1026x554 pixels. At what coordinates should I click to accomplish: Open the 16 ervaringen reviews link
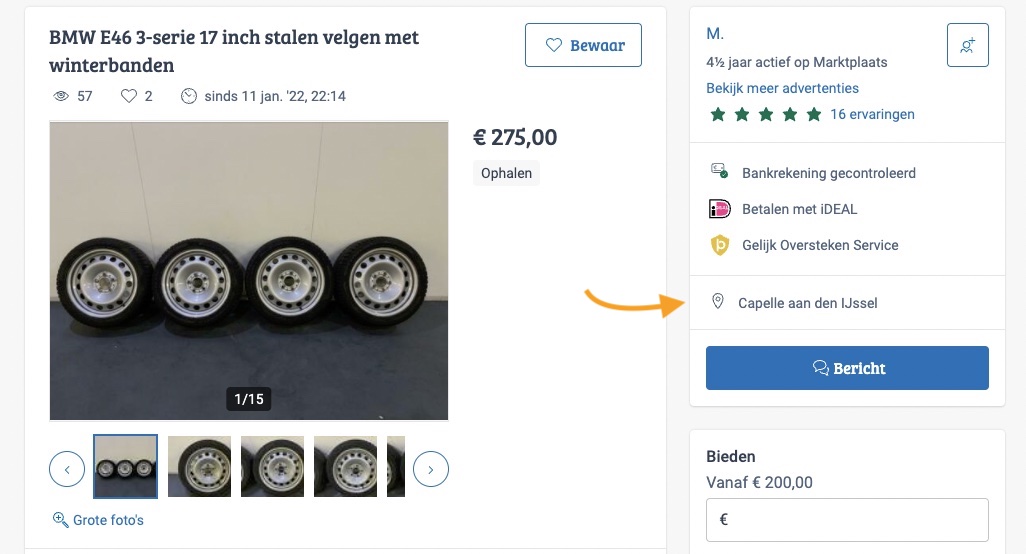(872, 114)
